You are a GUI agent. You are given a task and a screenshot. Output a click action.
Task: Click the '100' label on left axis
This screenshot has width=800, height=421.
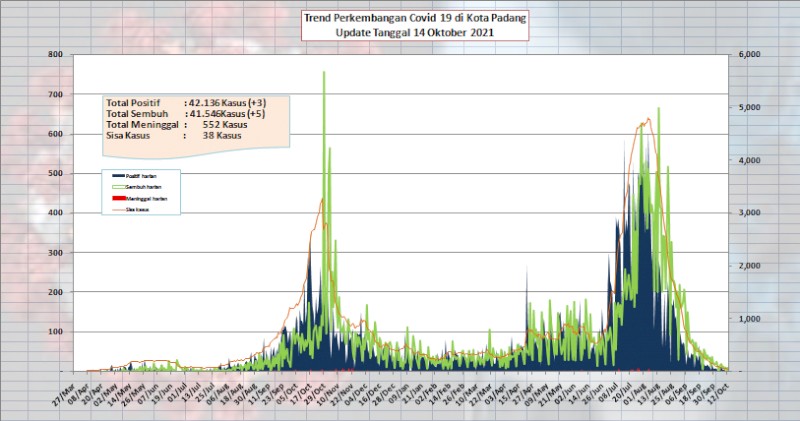point(56,332)
